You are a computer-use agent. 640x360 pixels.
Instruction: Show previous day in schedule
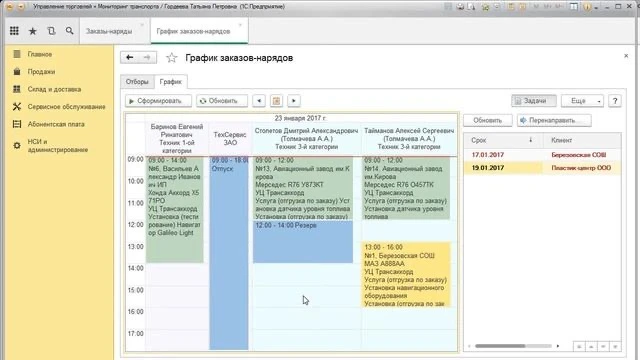(259, 101)
